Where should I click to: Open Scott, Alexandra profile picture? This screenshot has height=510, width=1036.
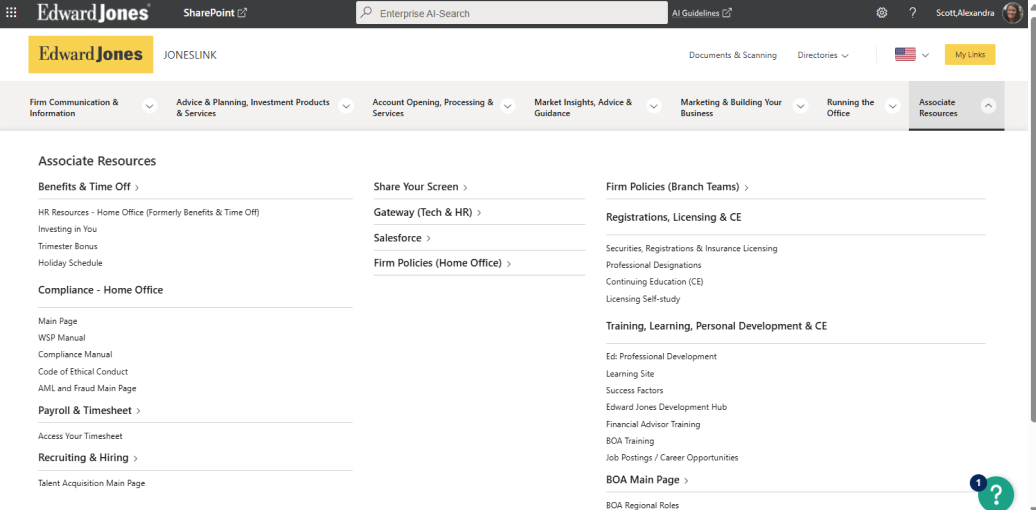(1012, 13)
